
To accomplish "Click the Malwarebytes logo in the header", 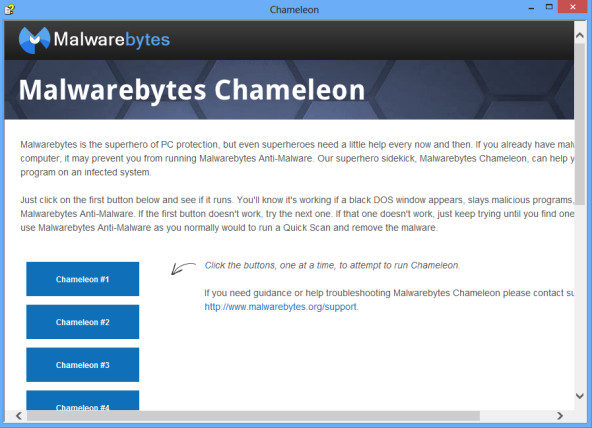I will [94, 40].
